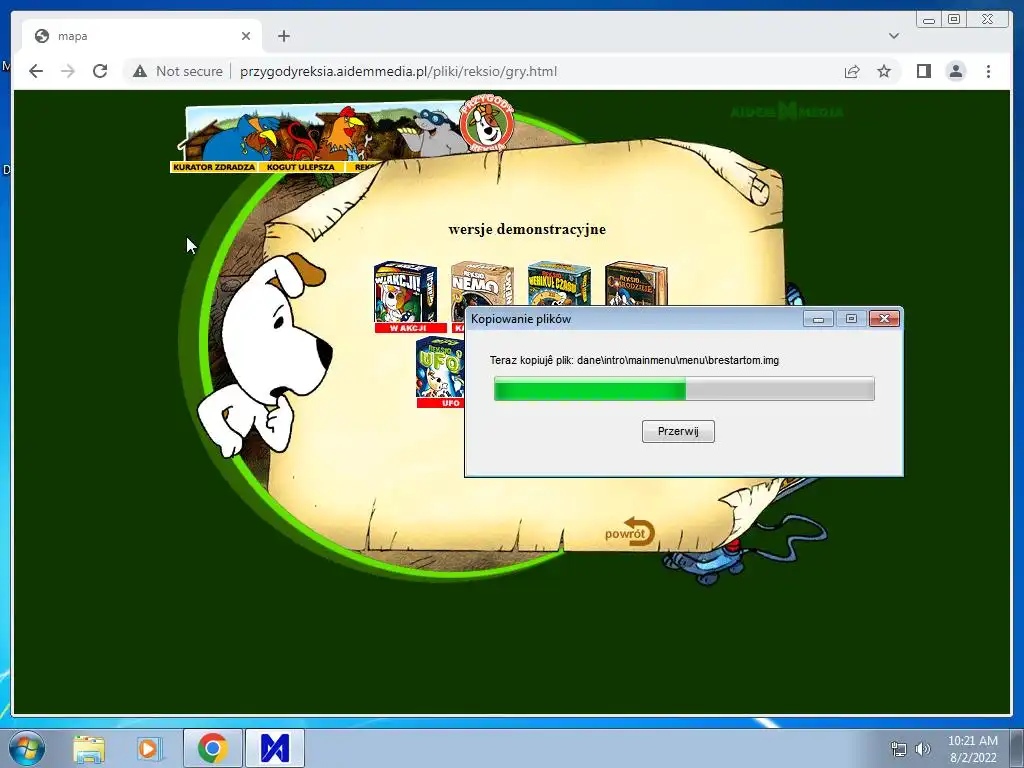
Task: Open the Reksio W Akcji game box
Action: point(405,291)
